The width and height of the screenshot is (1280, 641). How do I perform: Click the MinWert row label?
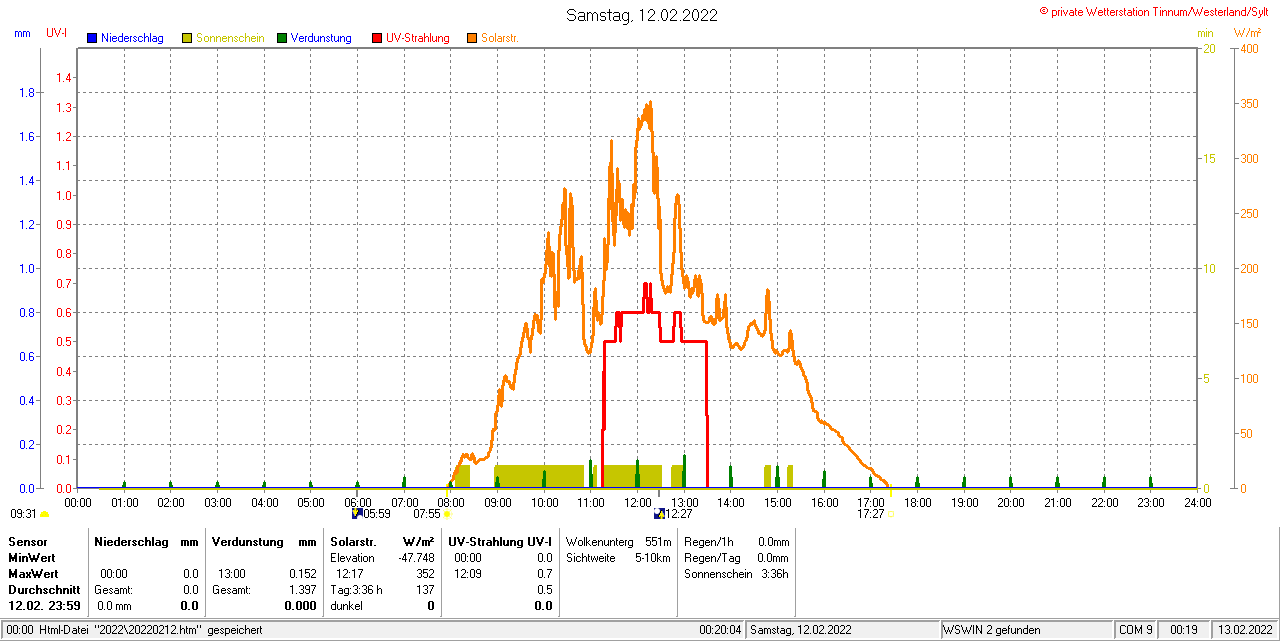[x=32, y=557]
